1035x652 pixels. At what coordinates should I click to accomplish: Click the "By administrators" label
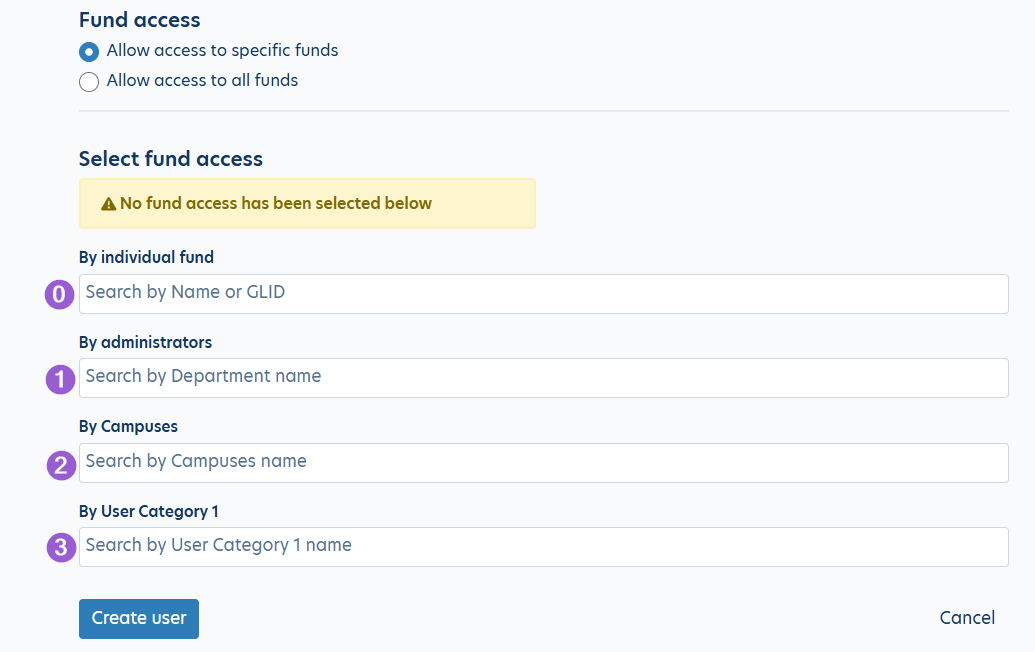(x=145, y=342)
